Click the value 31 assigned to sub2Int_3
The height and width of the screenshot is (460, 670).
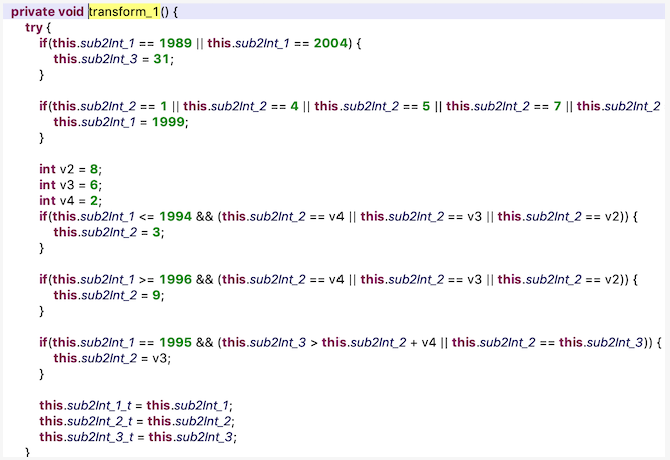pyautogui.click(x=162, y=59)
